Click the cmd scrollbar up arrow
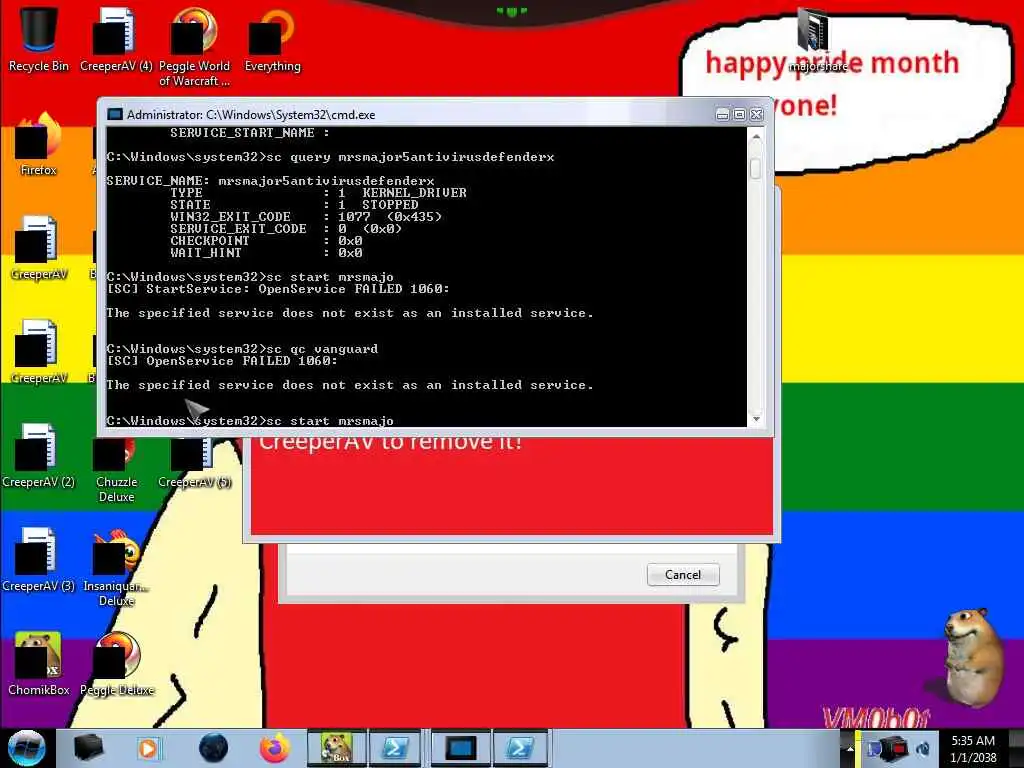The height and width of the screenshot is (768, 1024). pos(756,136)
